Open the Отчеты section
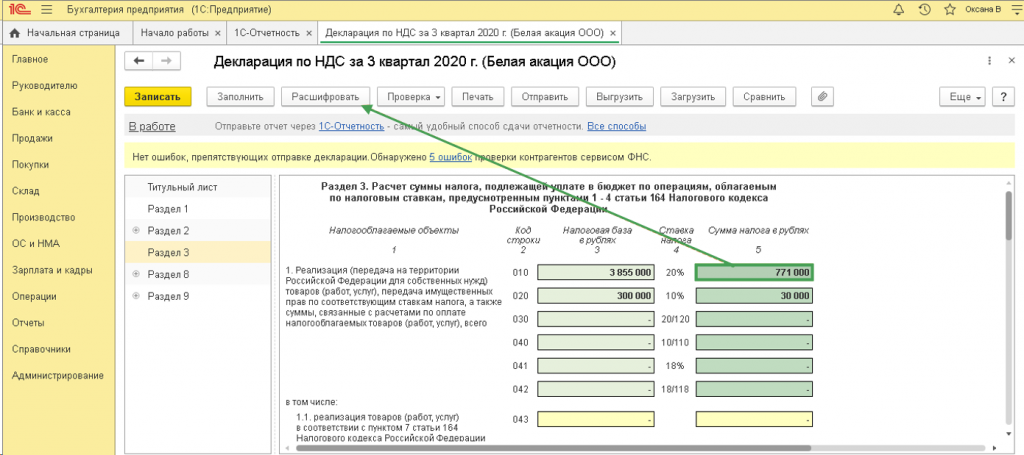Image resolution: width=1024 pixels, height=455 pixels. 28,322
